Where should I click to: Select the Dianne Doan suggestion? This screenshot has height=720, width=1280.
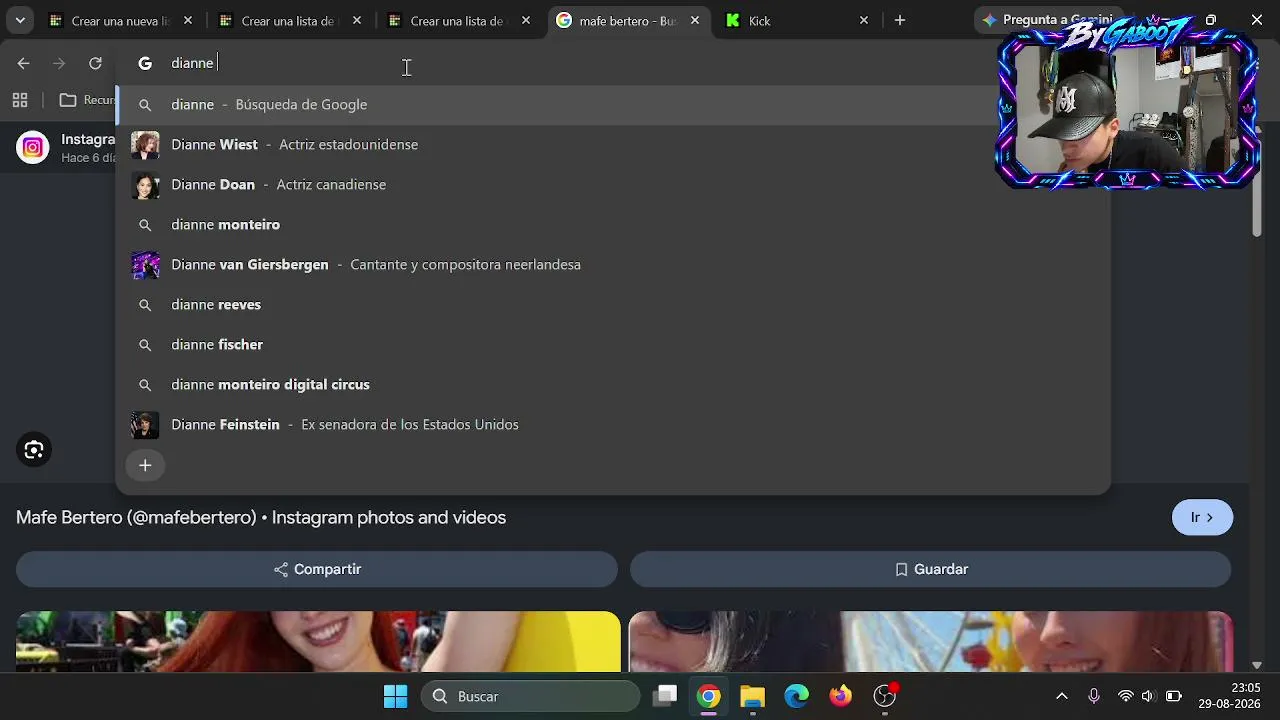pyautogui.click(x=612, y=185)
